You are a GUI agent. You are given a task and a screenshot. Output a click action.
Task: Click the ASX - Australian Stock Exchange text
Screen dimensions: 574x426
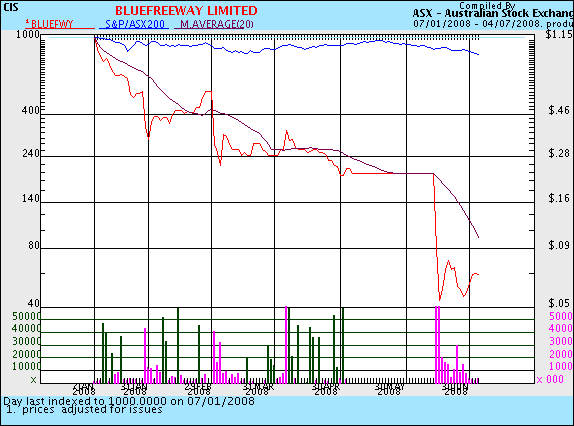(x=493, y=14)
